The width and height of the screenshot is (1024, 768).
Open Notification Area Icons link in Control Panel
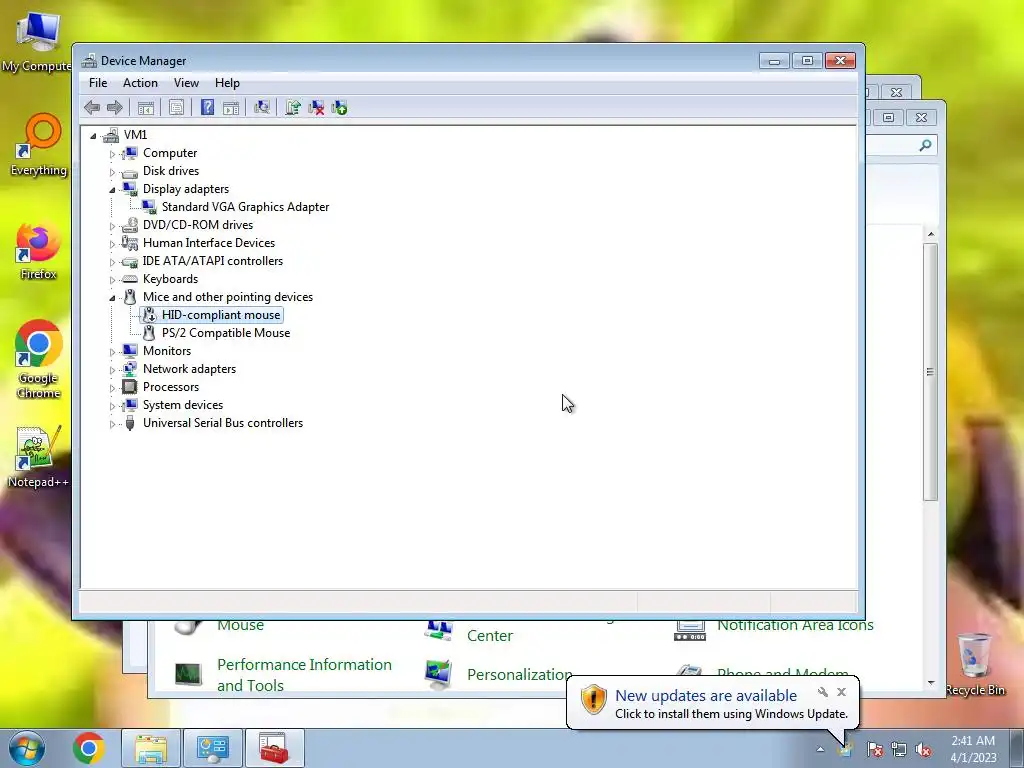[x=795, y=625]
